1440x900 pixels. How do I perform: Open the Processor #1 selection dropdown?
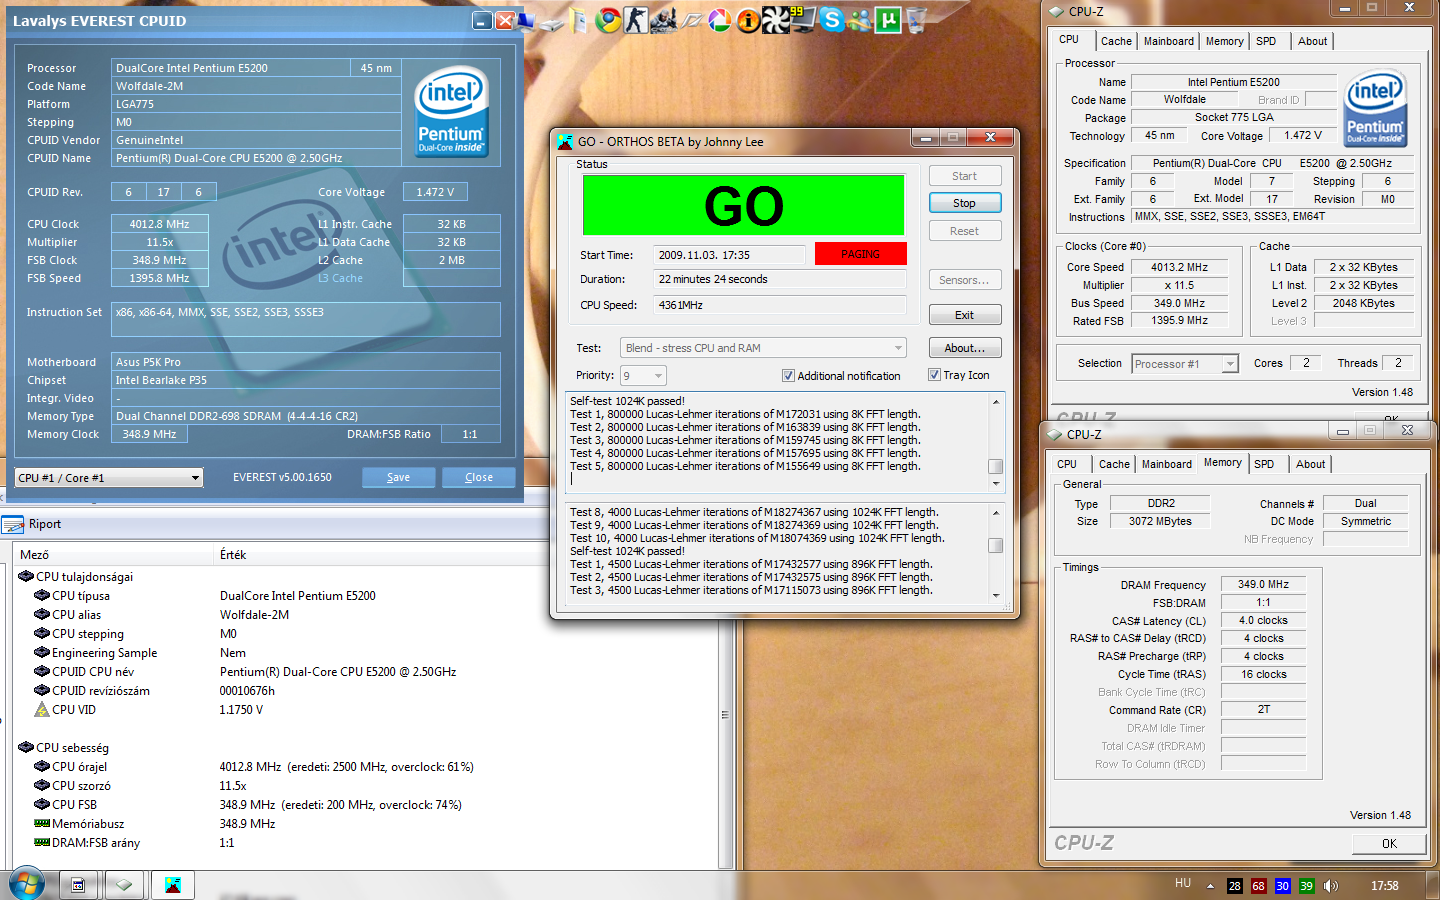[x=1185, y=364]
